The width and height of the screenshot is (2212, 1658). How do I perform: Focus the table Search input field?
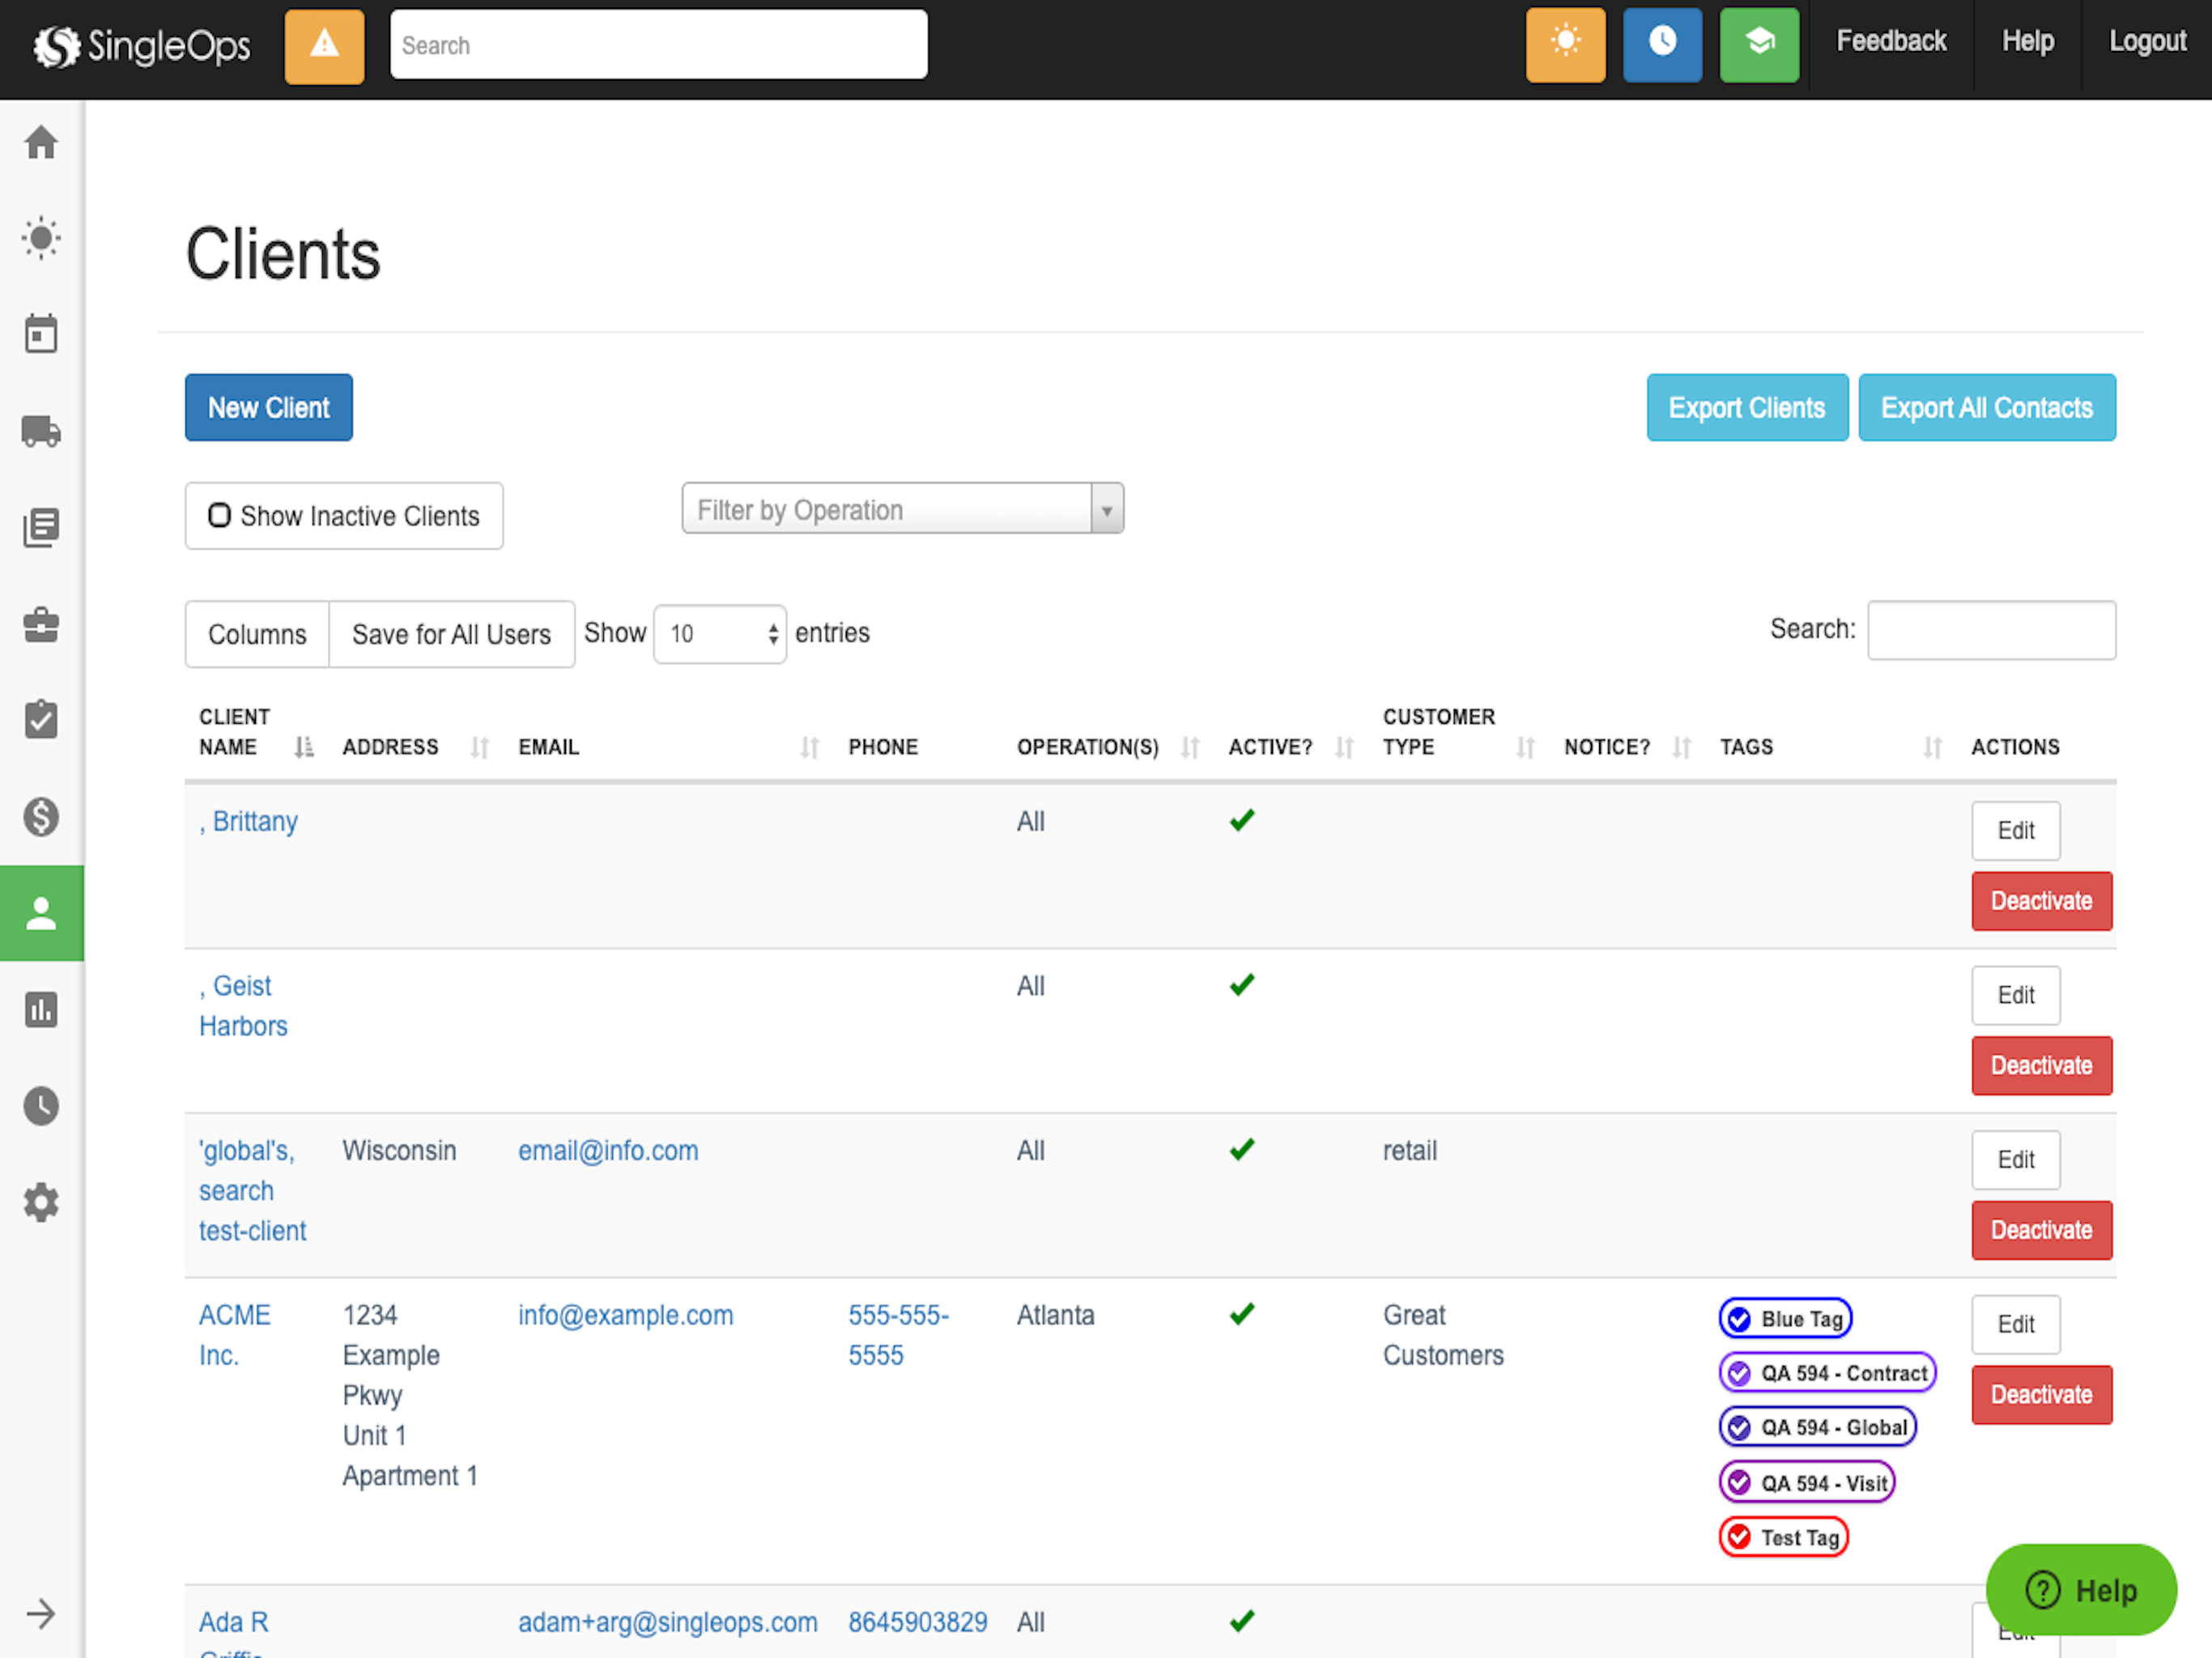(x=1991, y=631)
